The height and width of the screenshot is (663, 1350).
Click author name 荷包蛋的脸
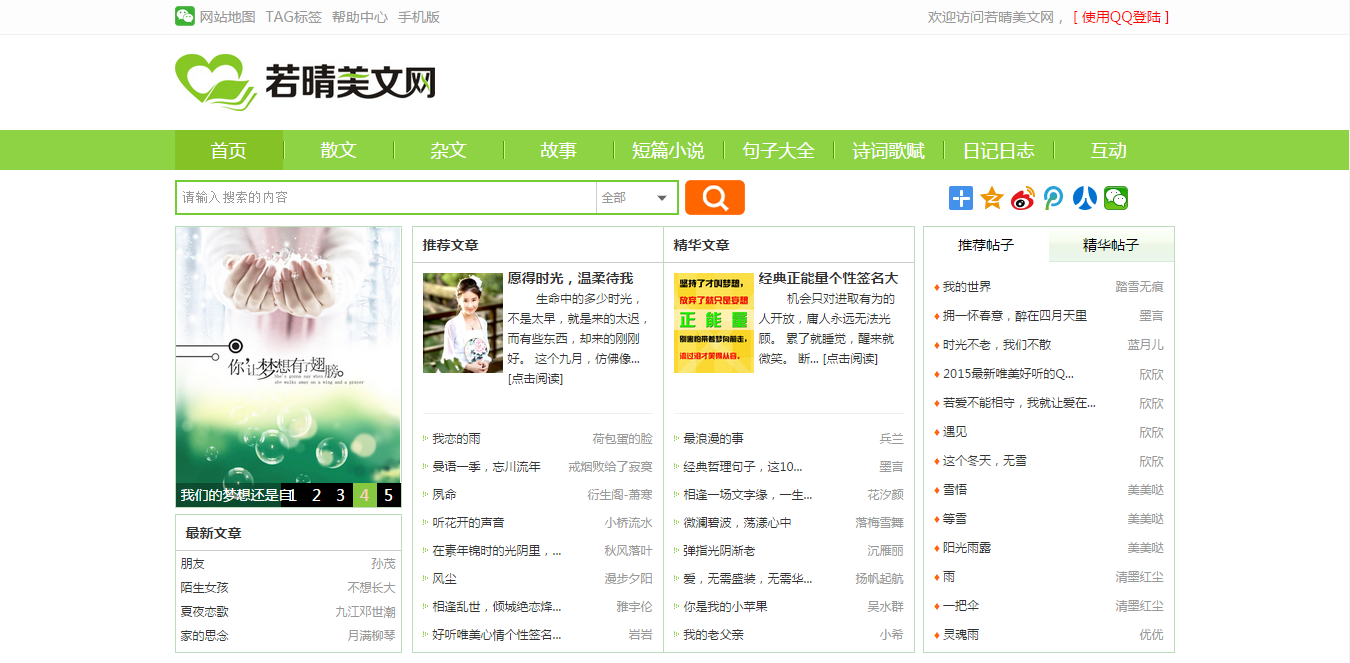pyautogui.click(x=622, y=439)
